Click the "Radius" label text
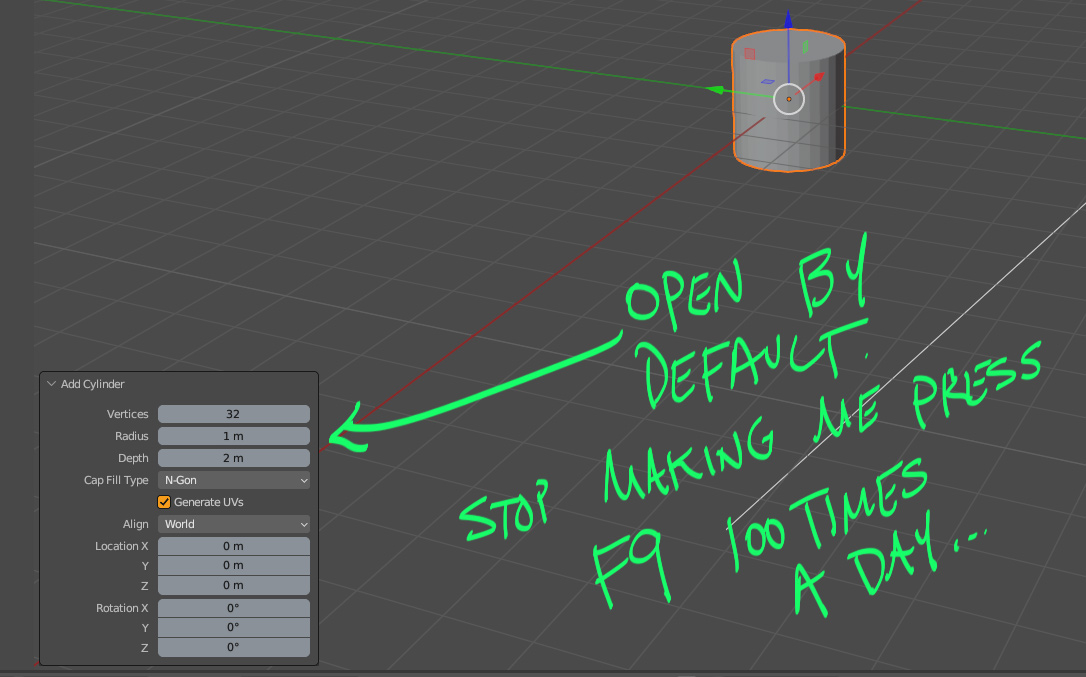Screen dimensions: 1086x677 coord(132,436)
